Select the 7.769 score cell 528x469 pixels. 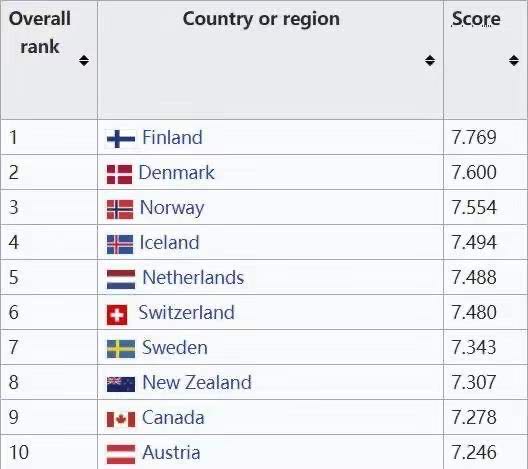485,137
